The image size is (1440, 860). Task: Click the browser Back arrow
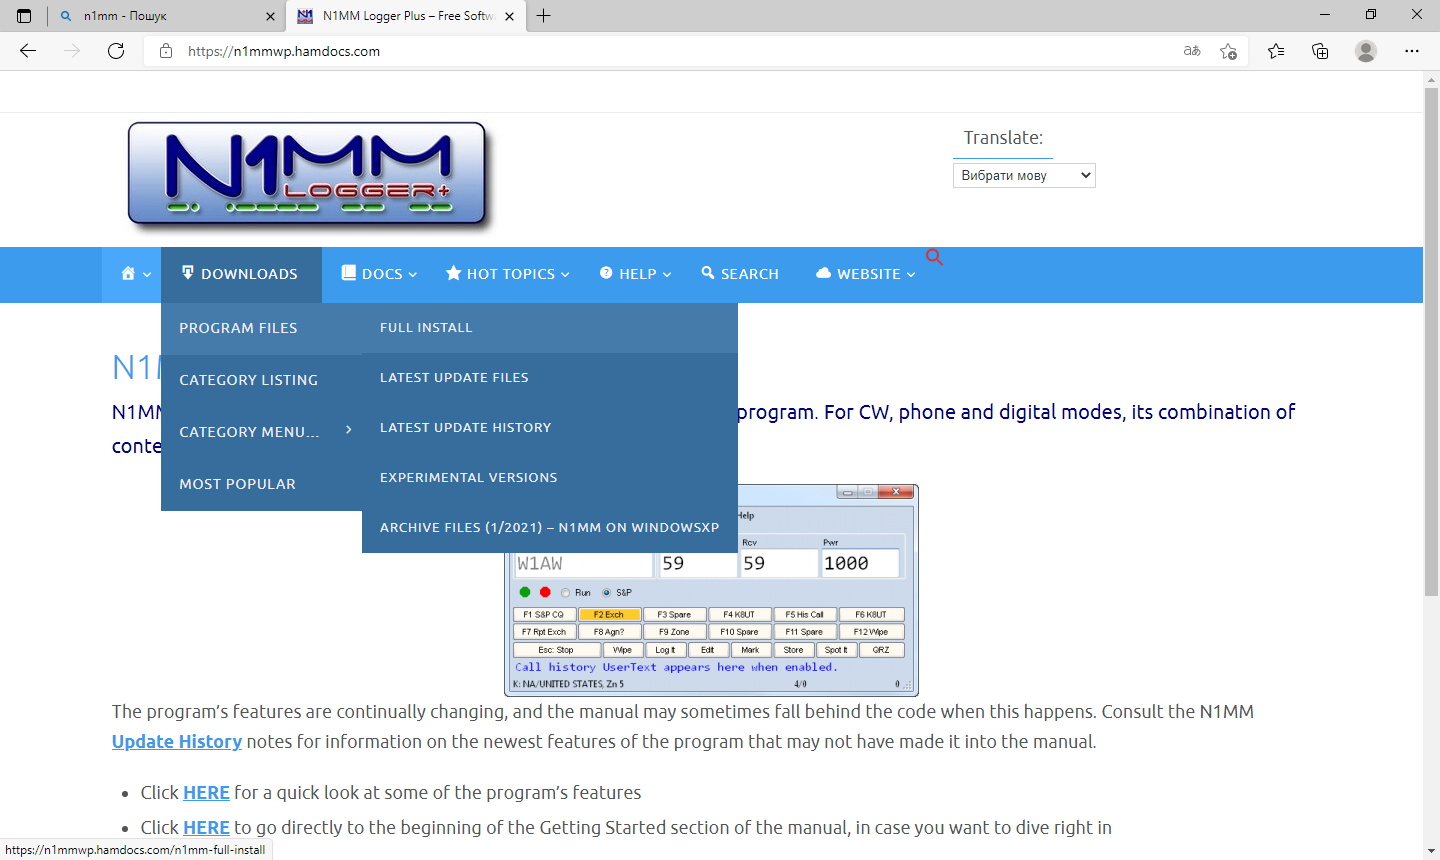pyautogui.click(x=28, y=51)
